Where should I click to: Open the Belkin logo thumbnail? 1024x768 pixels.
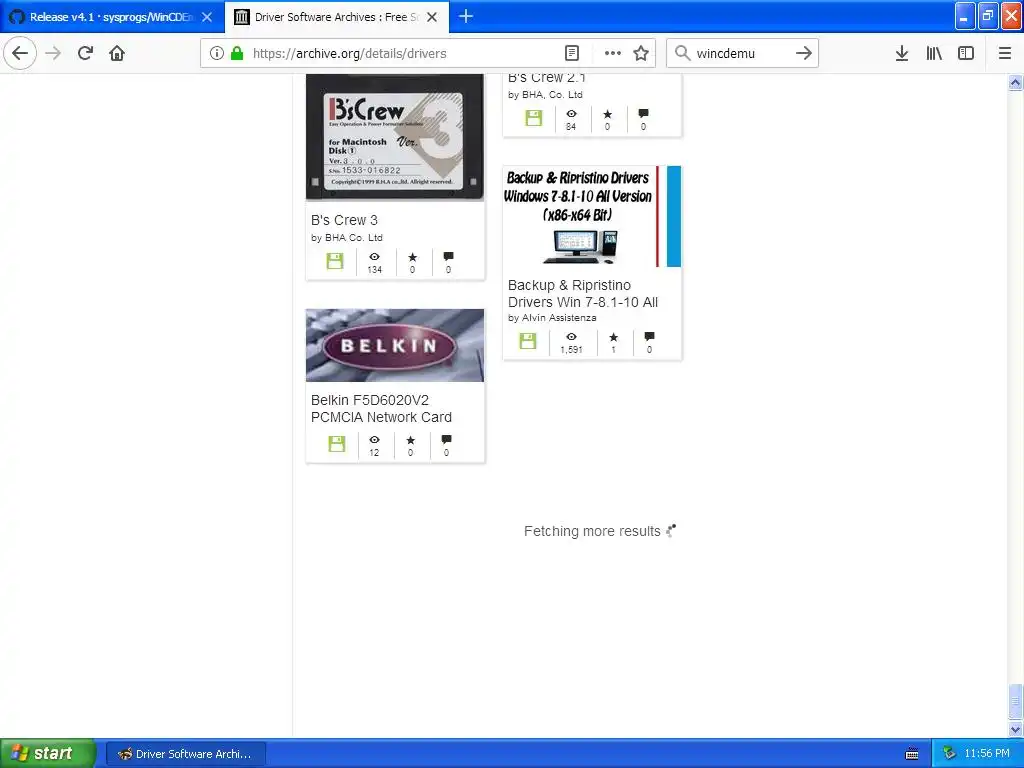(x=395, y=345)
